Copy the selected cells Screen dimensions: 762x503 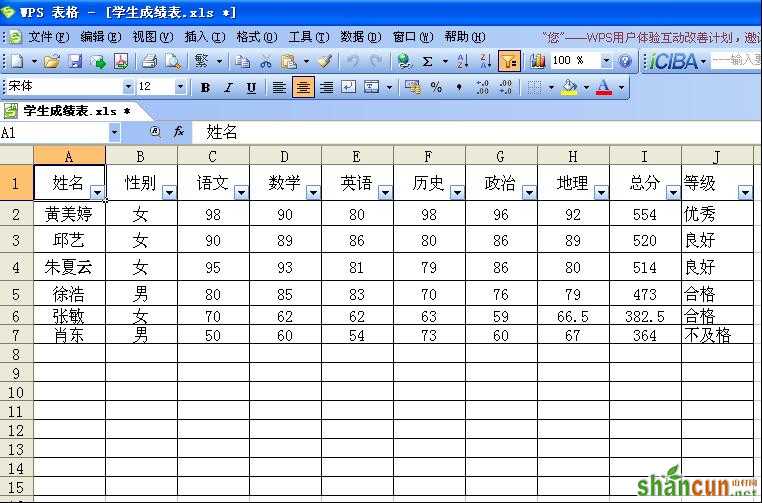tap(242, 61)
